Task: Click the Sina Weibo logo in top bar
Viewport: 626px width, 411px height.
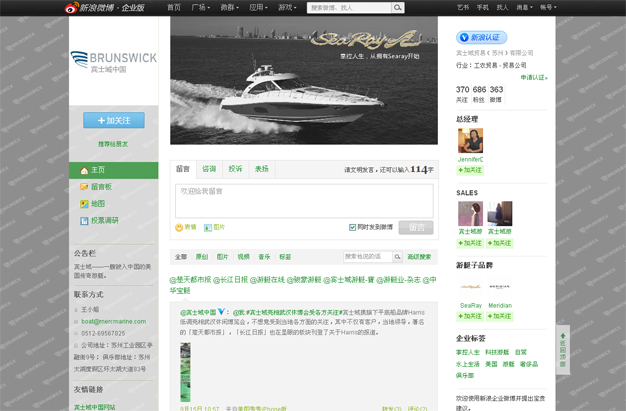Action: point(105,7)
